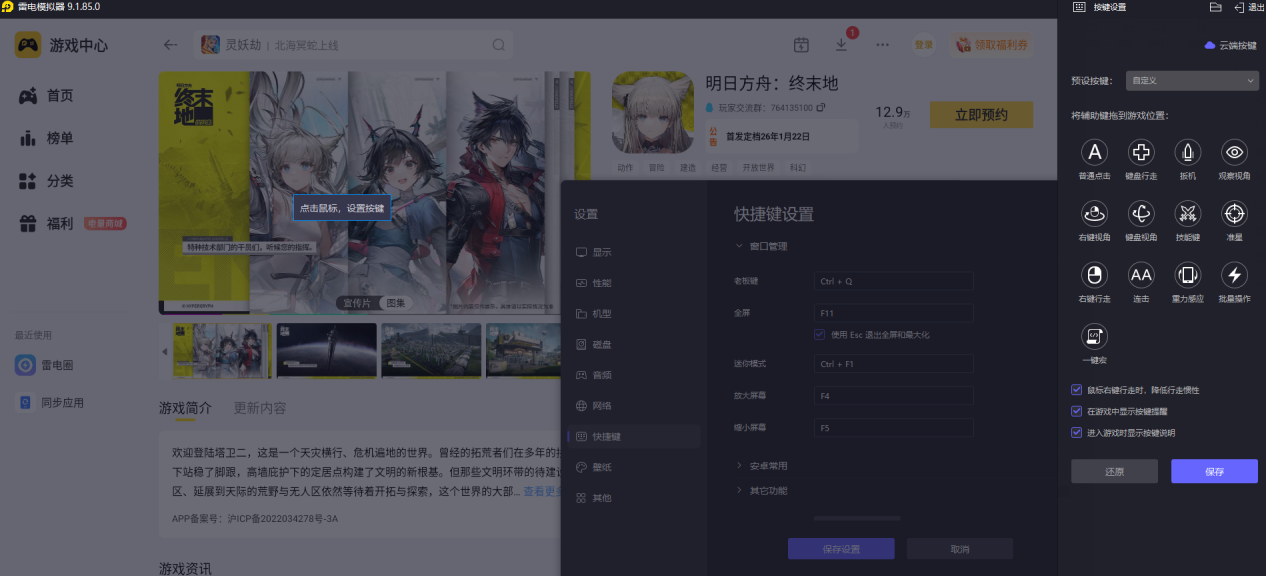
Task: Select the 快捷键 settings tab
Action: (635, 436)
